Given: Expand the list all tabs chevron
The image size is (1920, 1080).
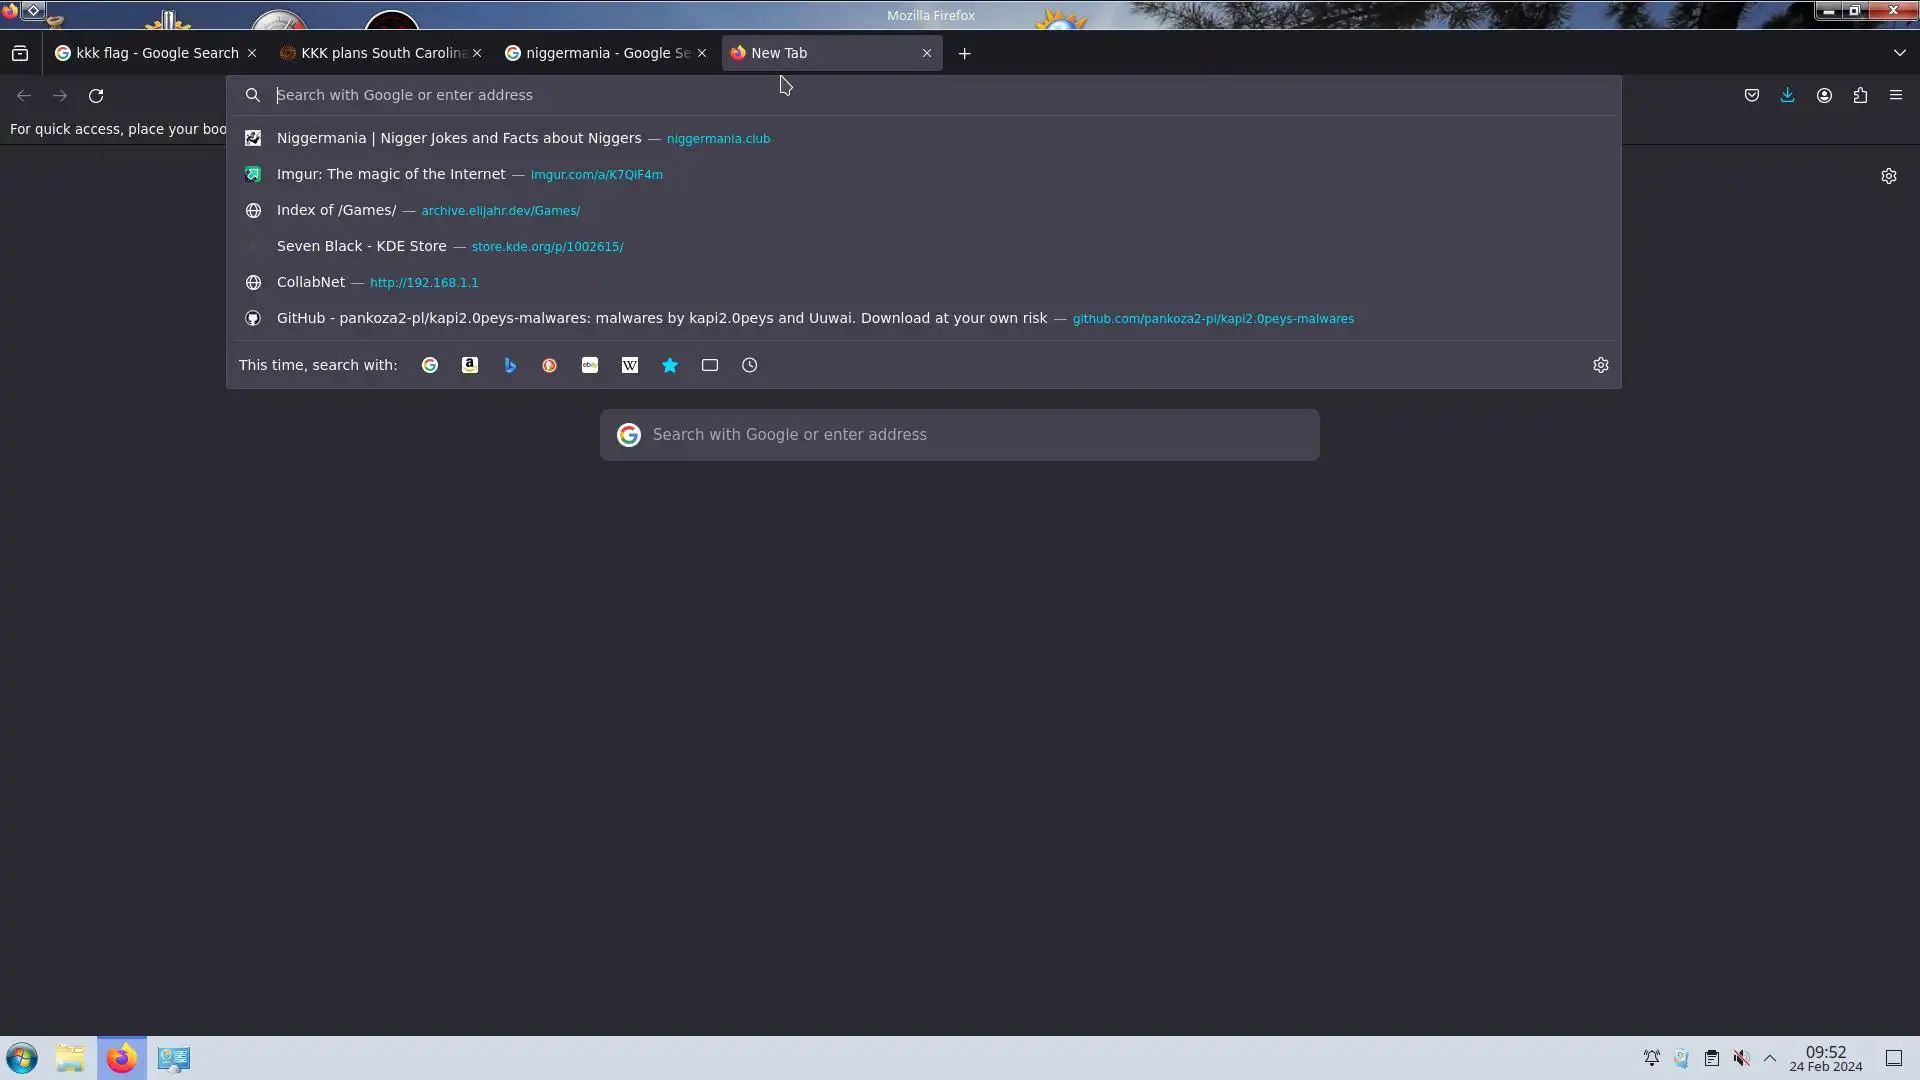Looking at the screenshot, I should click(x=1899, y=53).
